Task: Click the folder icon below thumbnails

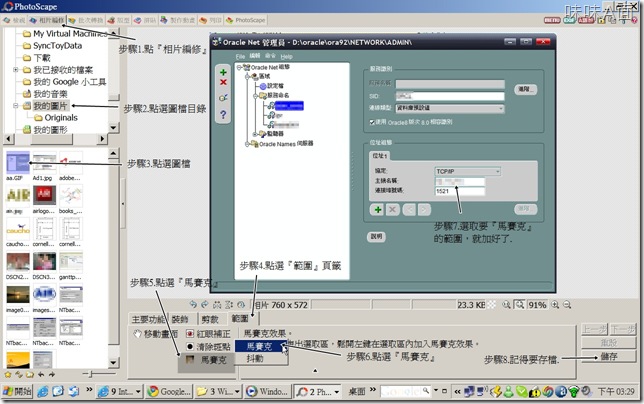Action: [x=30, y=374]
